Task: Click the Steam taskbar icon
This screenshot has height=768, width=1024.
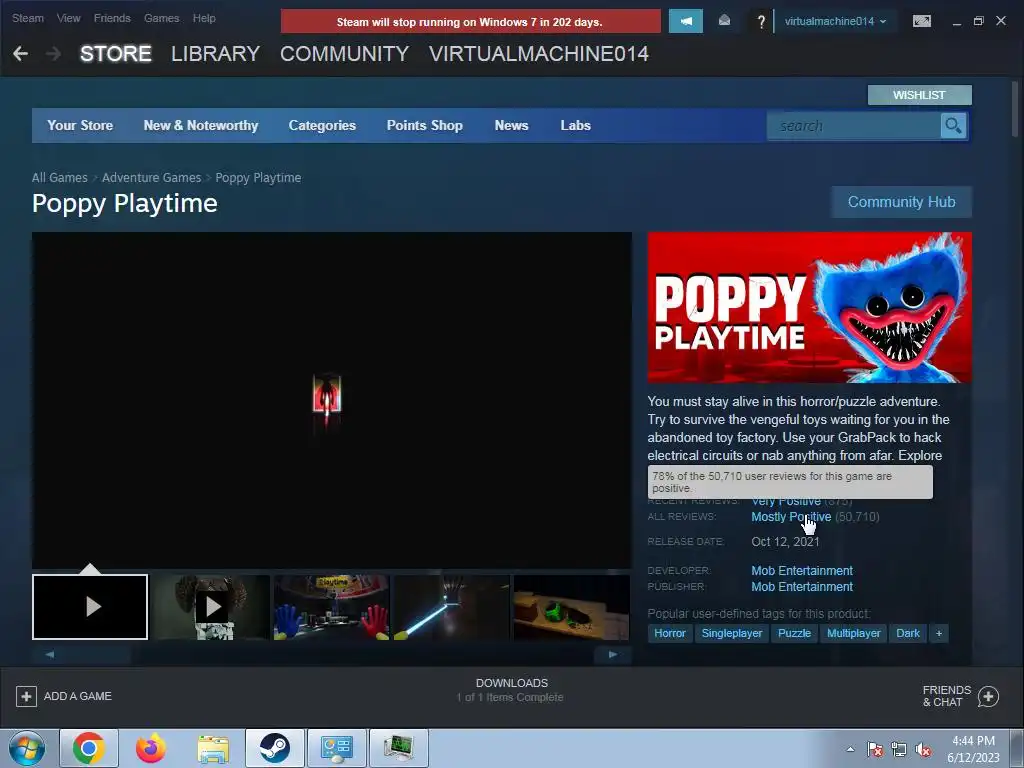Action: [x=275, y=748]
